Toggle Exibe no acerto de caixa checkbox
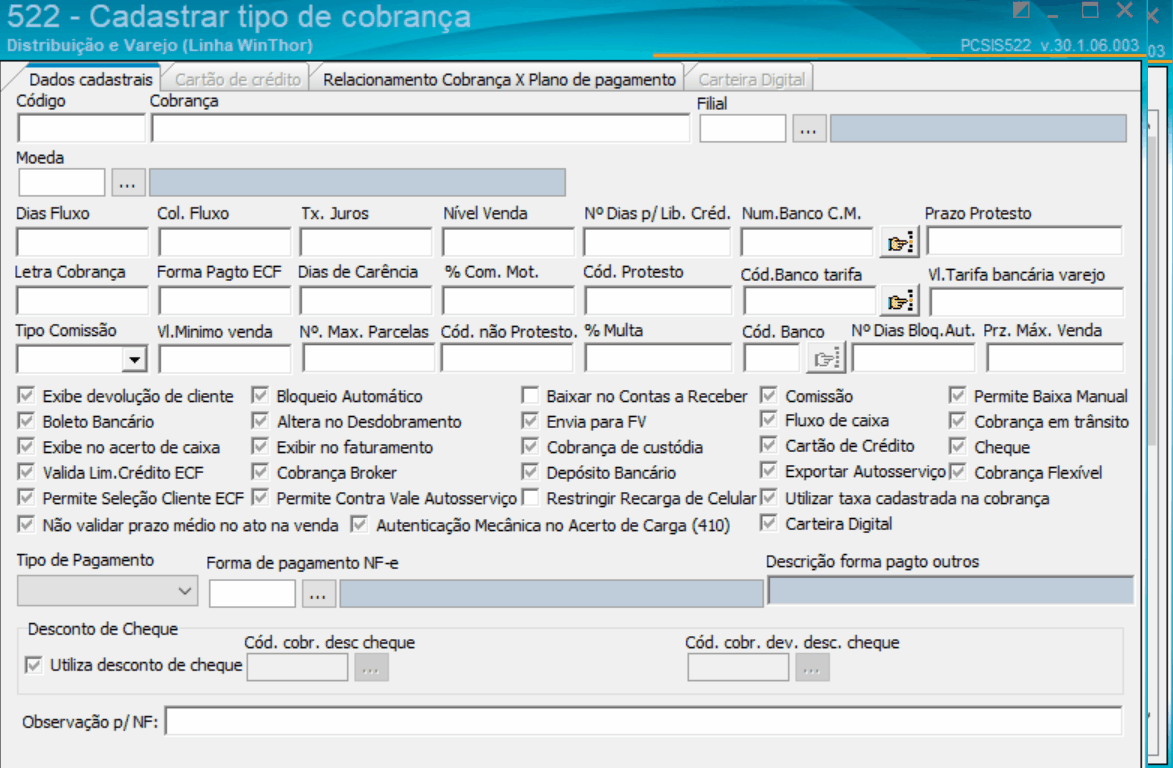 (26, 446)
